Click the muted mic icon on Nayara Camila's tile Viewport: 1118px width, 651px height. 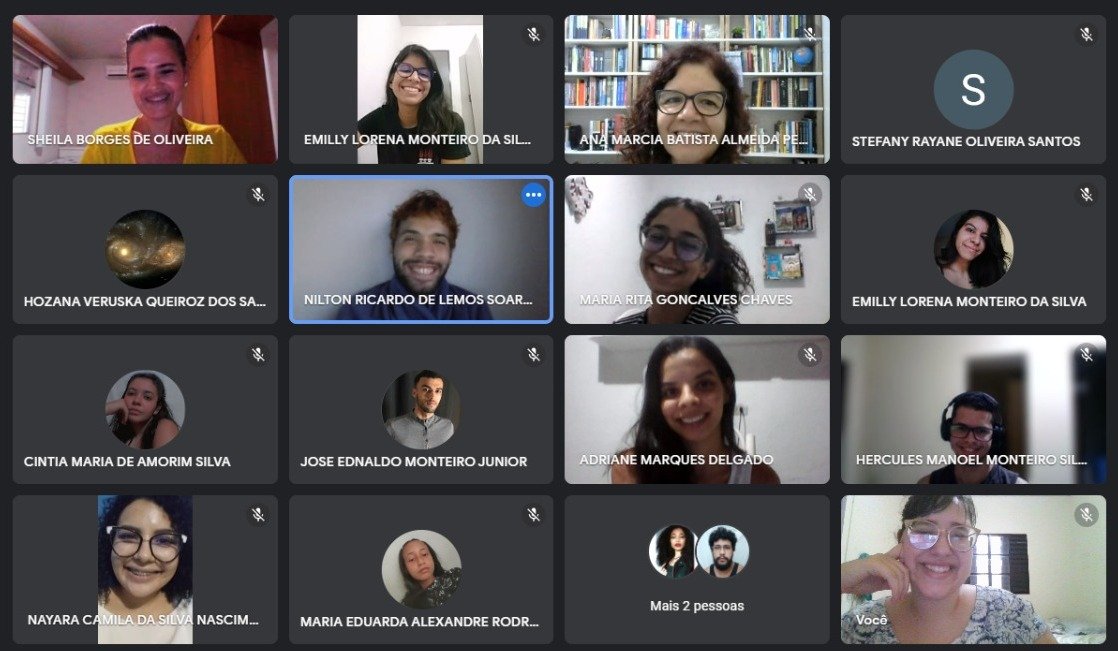click(258, 514)
